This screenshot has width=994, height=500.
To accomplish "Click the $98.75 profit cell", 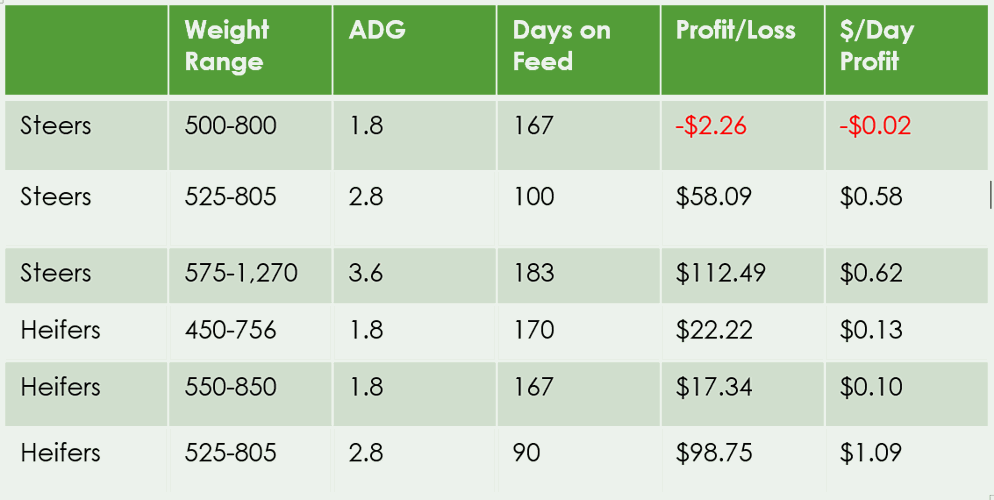I will (713, 452).
